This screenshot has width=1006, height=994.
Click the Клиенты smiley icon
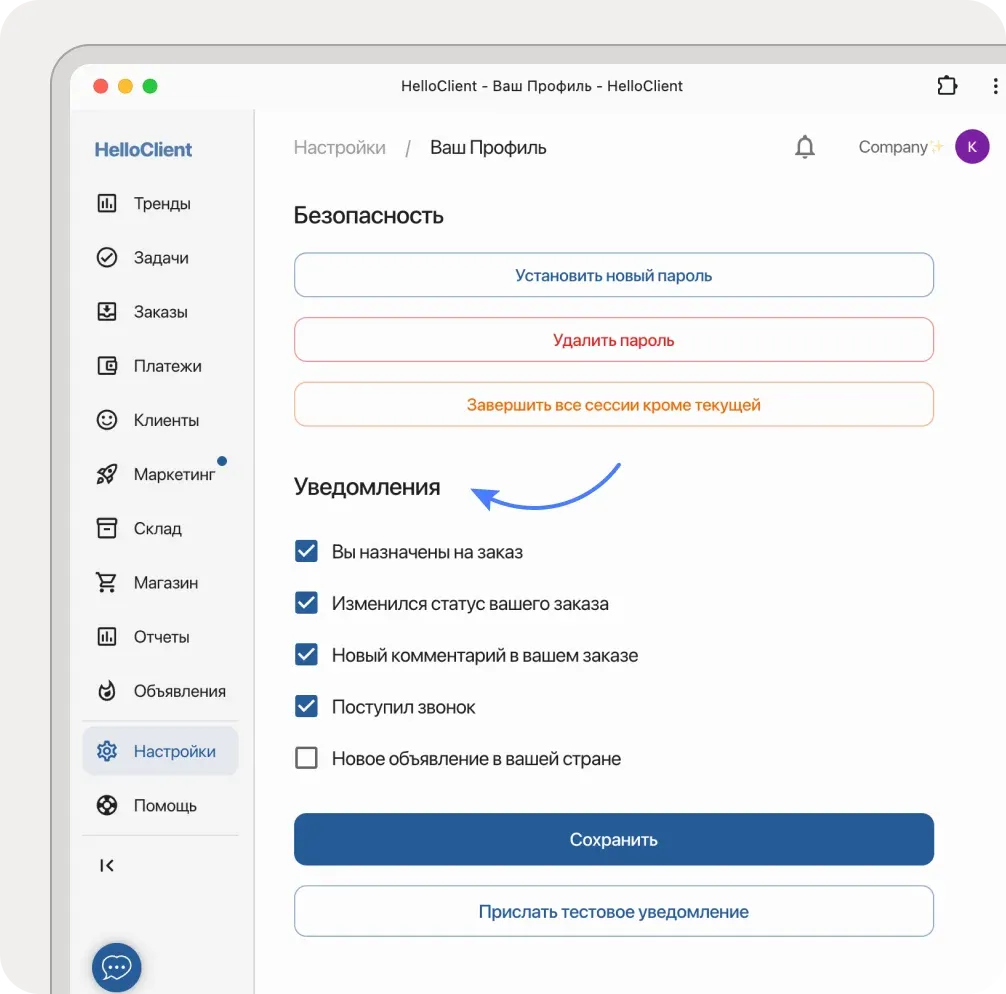click(108, 419)
